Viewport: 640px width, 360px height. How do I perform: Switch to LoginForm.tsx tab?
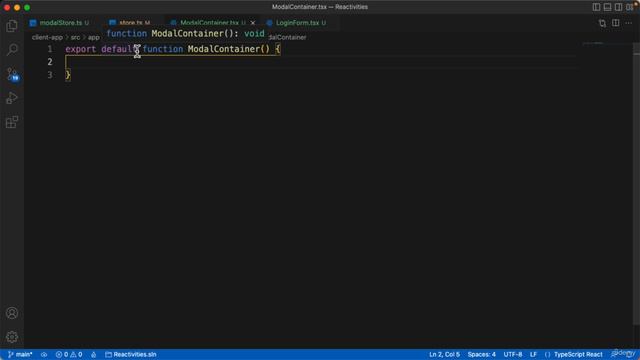coord(297,23)
